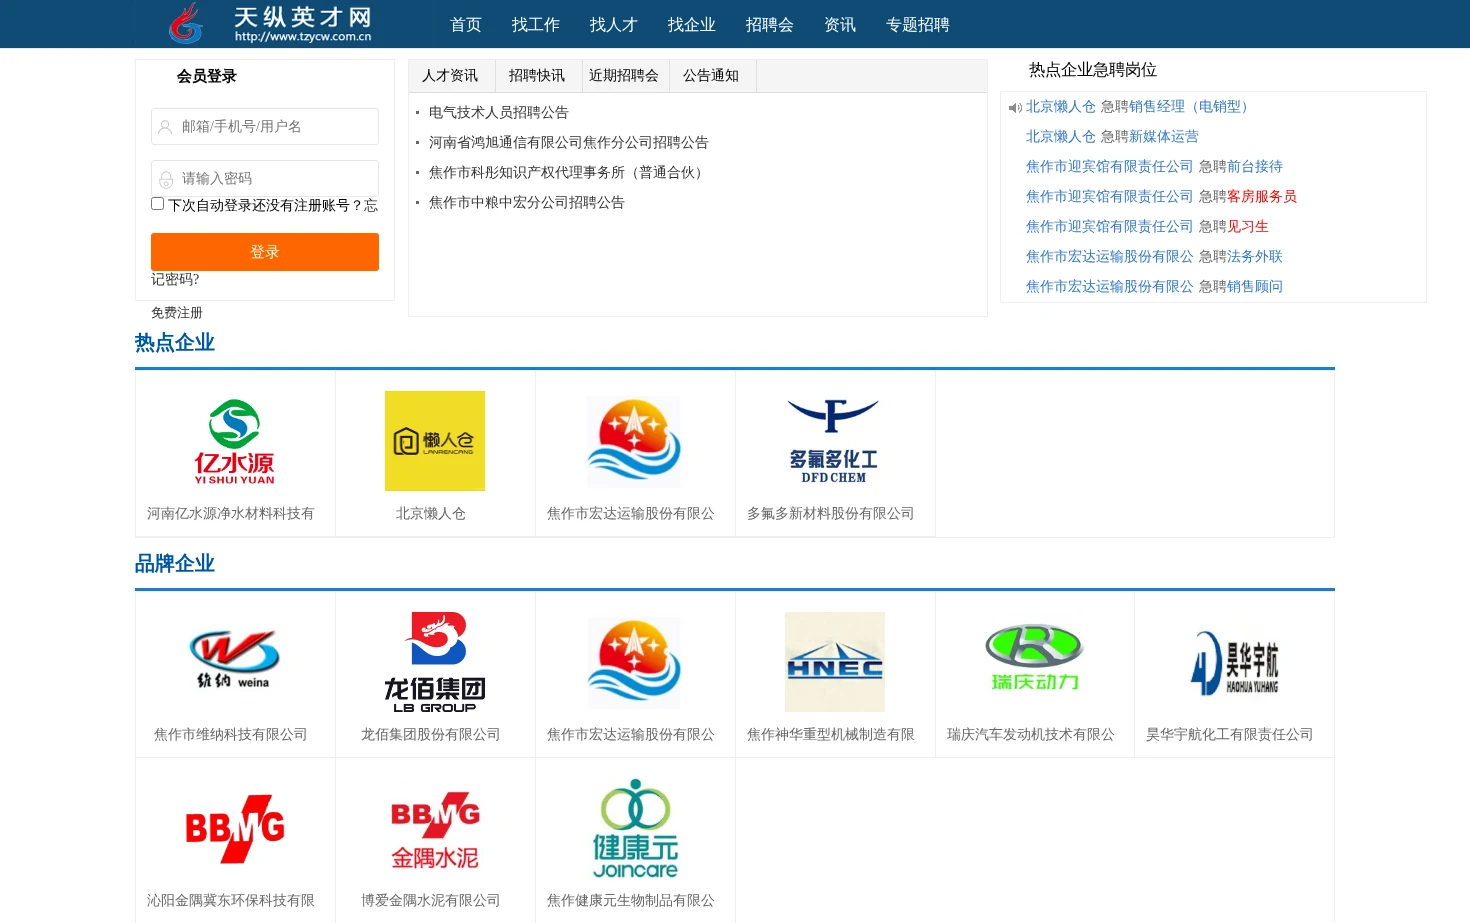1470x923 pixels.
Task: Click the 请输入密码 password field
Action: click(265, 179)
